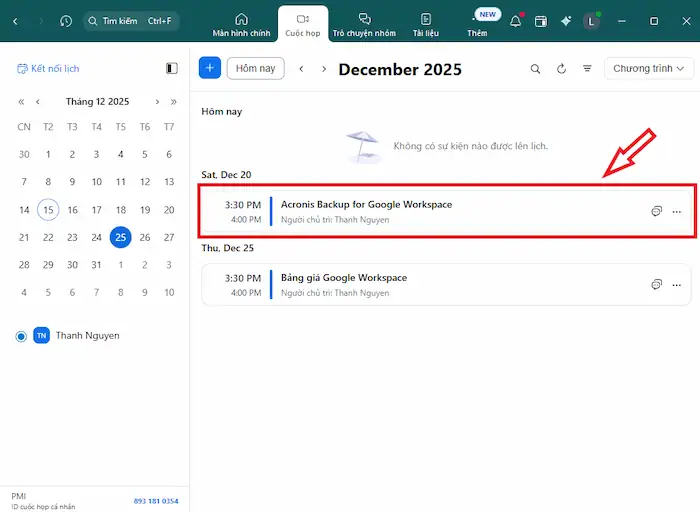Collapse the left sidebar panel icon
The width and height of the screenshot is (700, 512).
tap(172, 69)
